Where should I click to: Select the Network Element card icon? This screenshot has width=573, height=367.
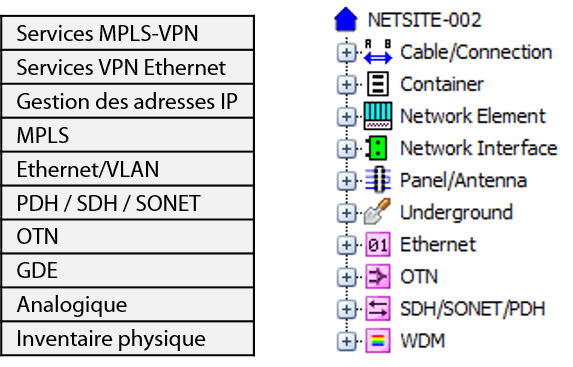[x=378, y=116]
